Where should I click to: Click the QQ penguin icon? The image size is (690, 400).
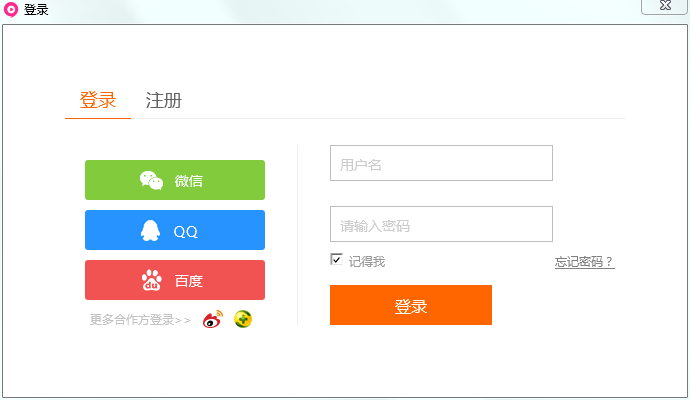151,231
